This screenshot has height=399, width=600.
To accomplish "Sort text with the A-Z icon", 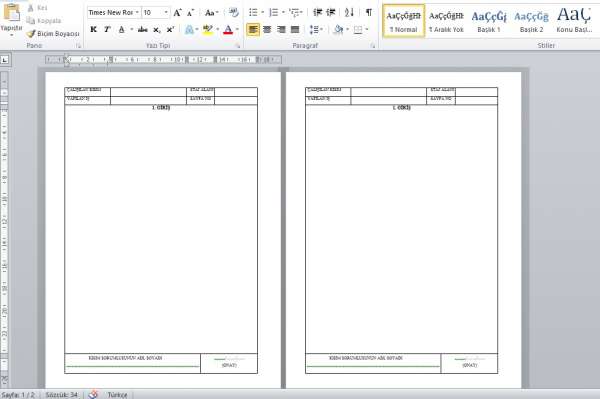I will click(349, 13).
